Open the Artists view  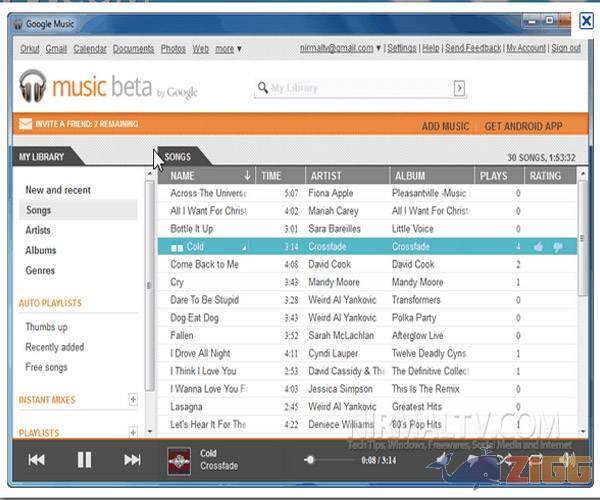point(38,230)
